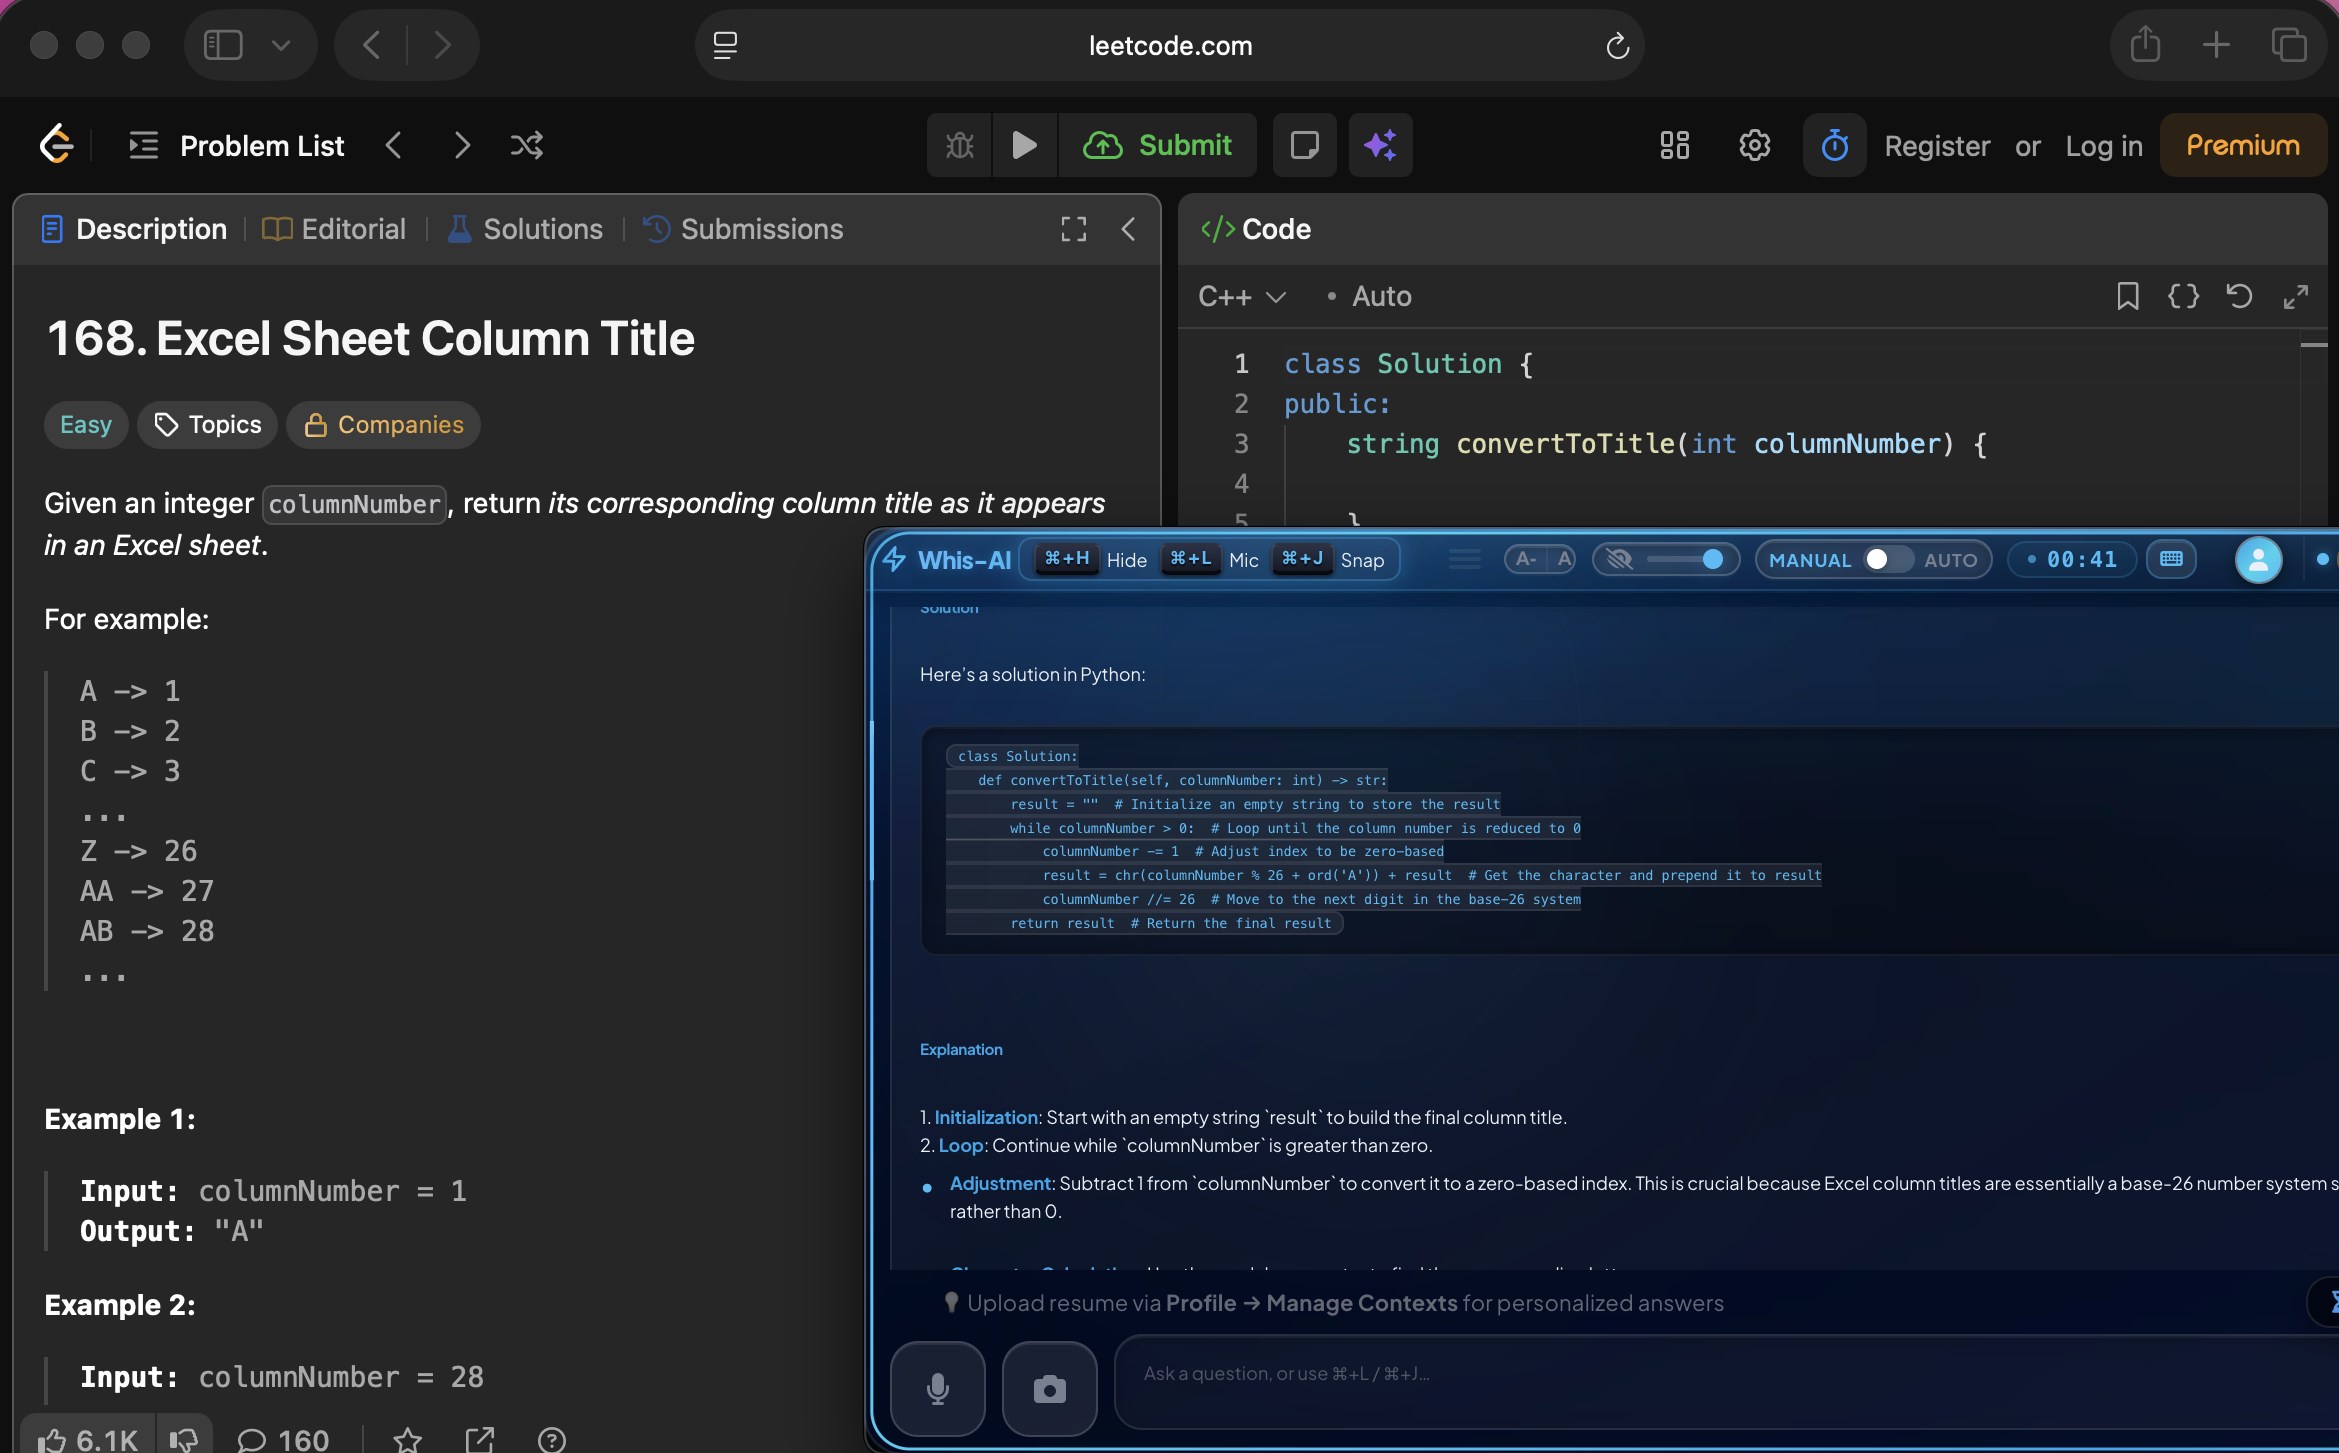Submit the solution
The width and height of the screenshot is (2339, 1453).
[1157, 145]
